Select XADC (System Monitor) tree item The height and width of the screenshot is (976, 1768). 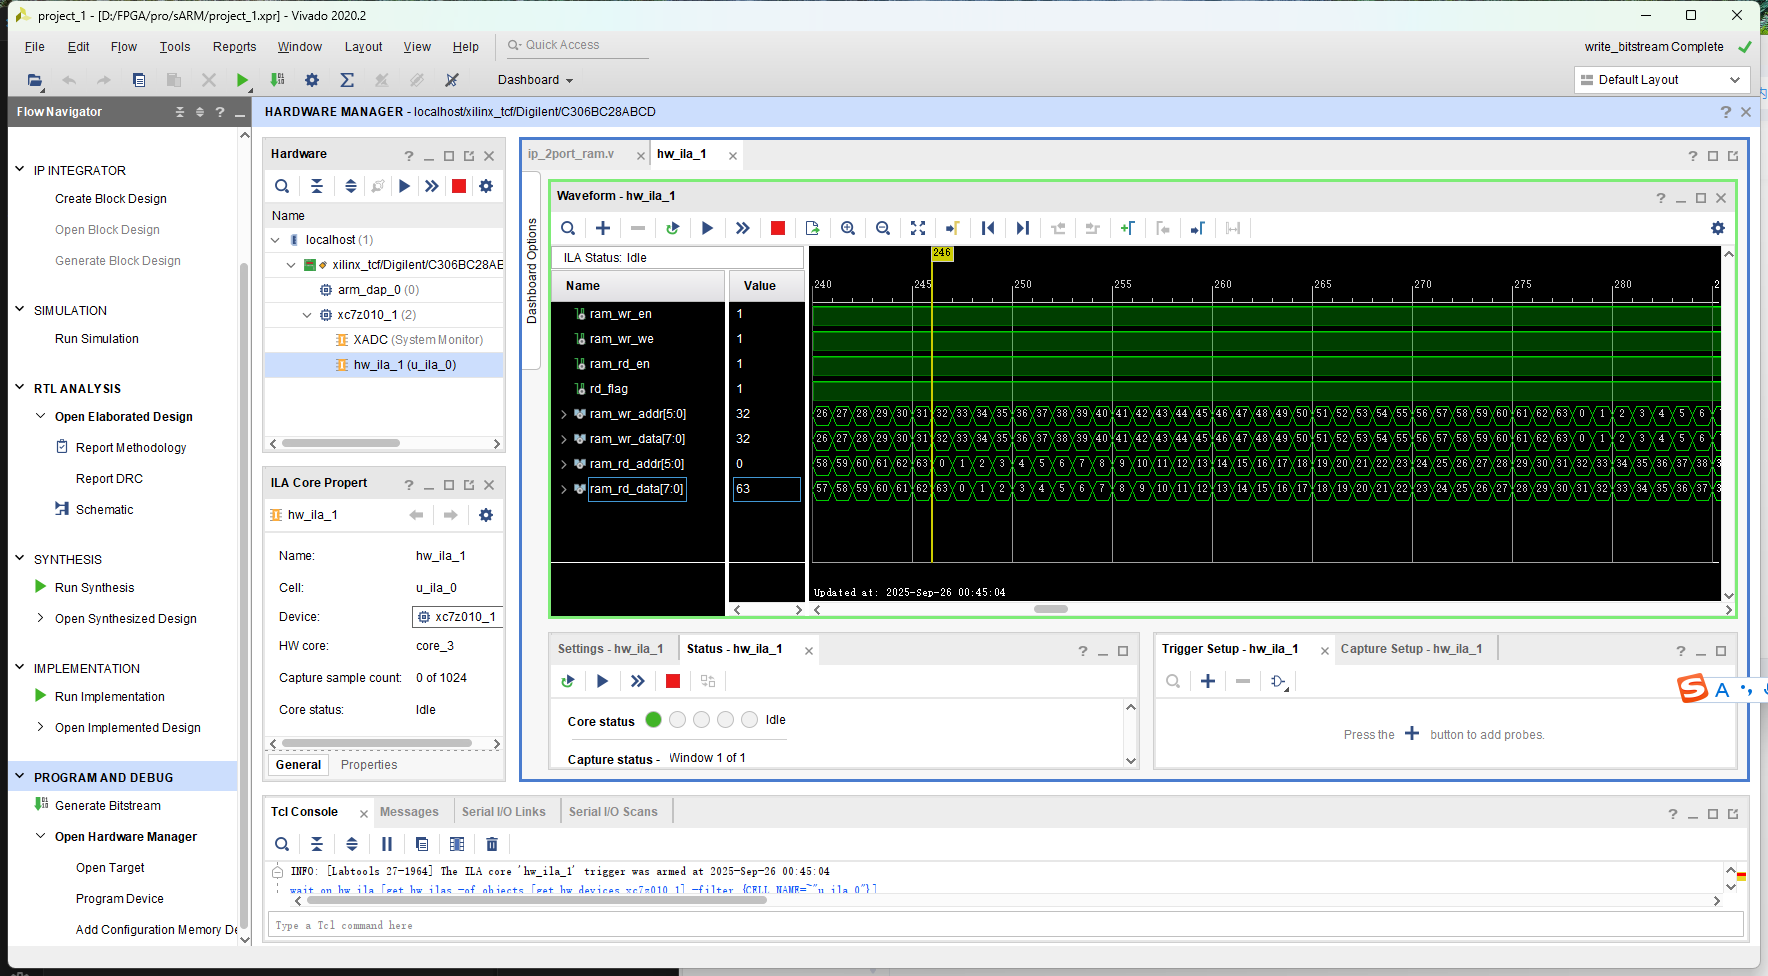coord(418,340)
